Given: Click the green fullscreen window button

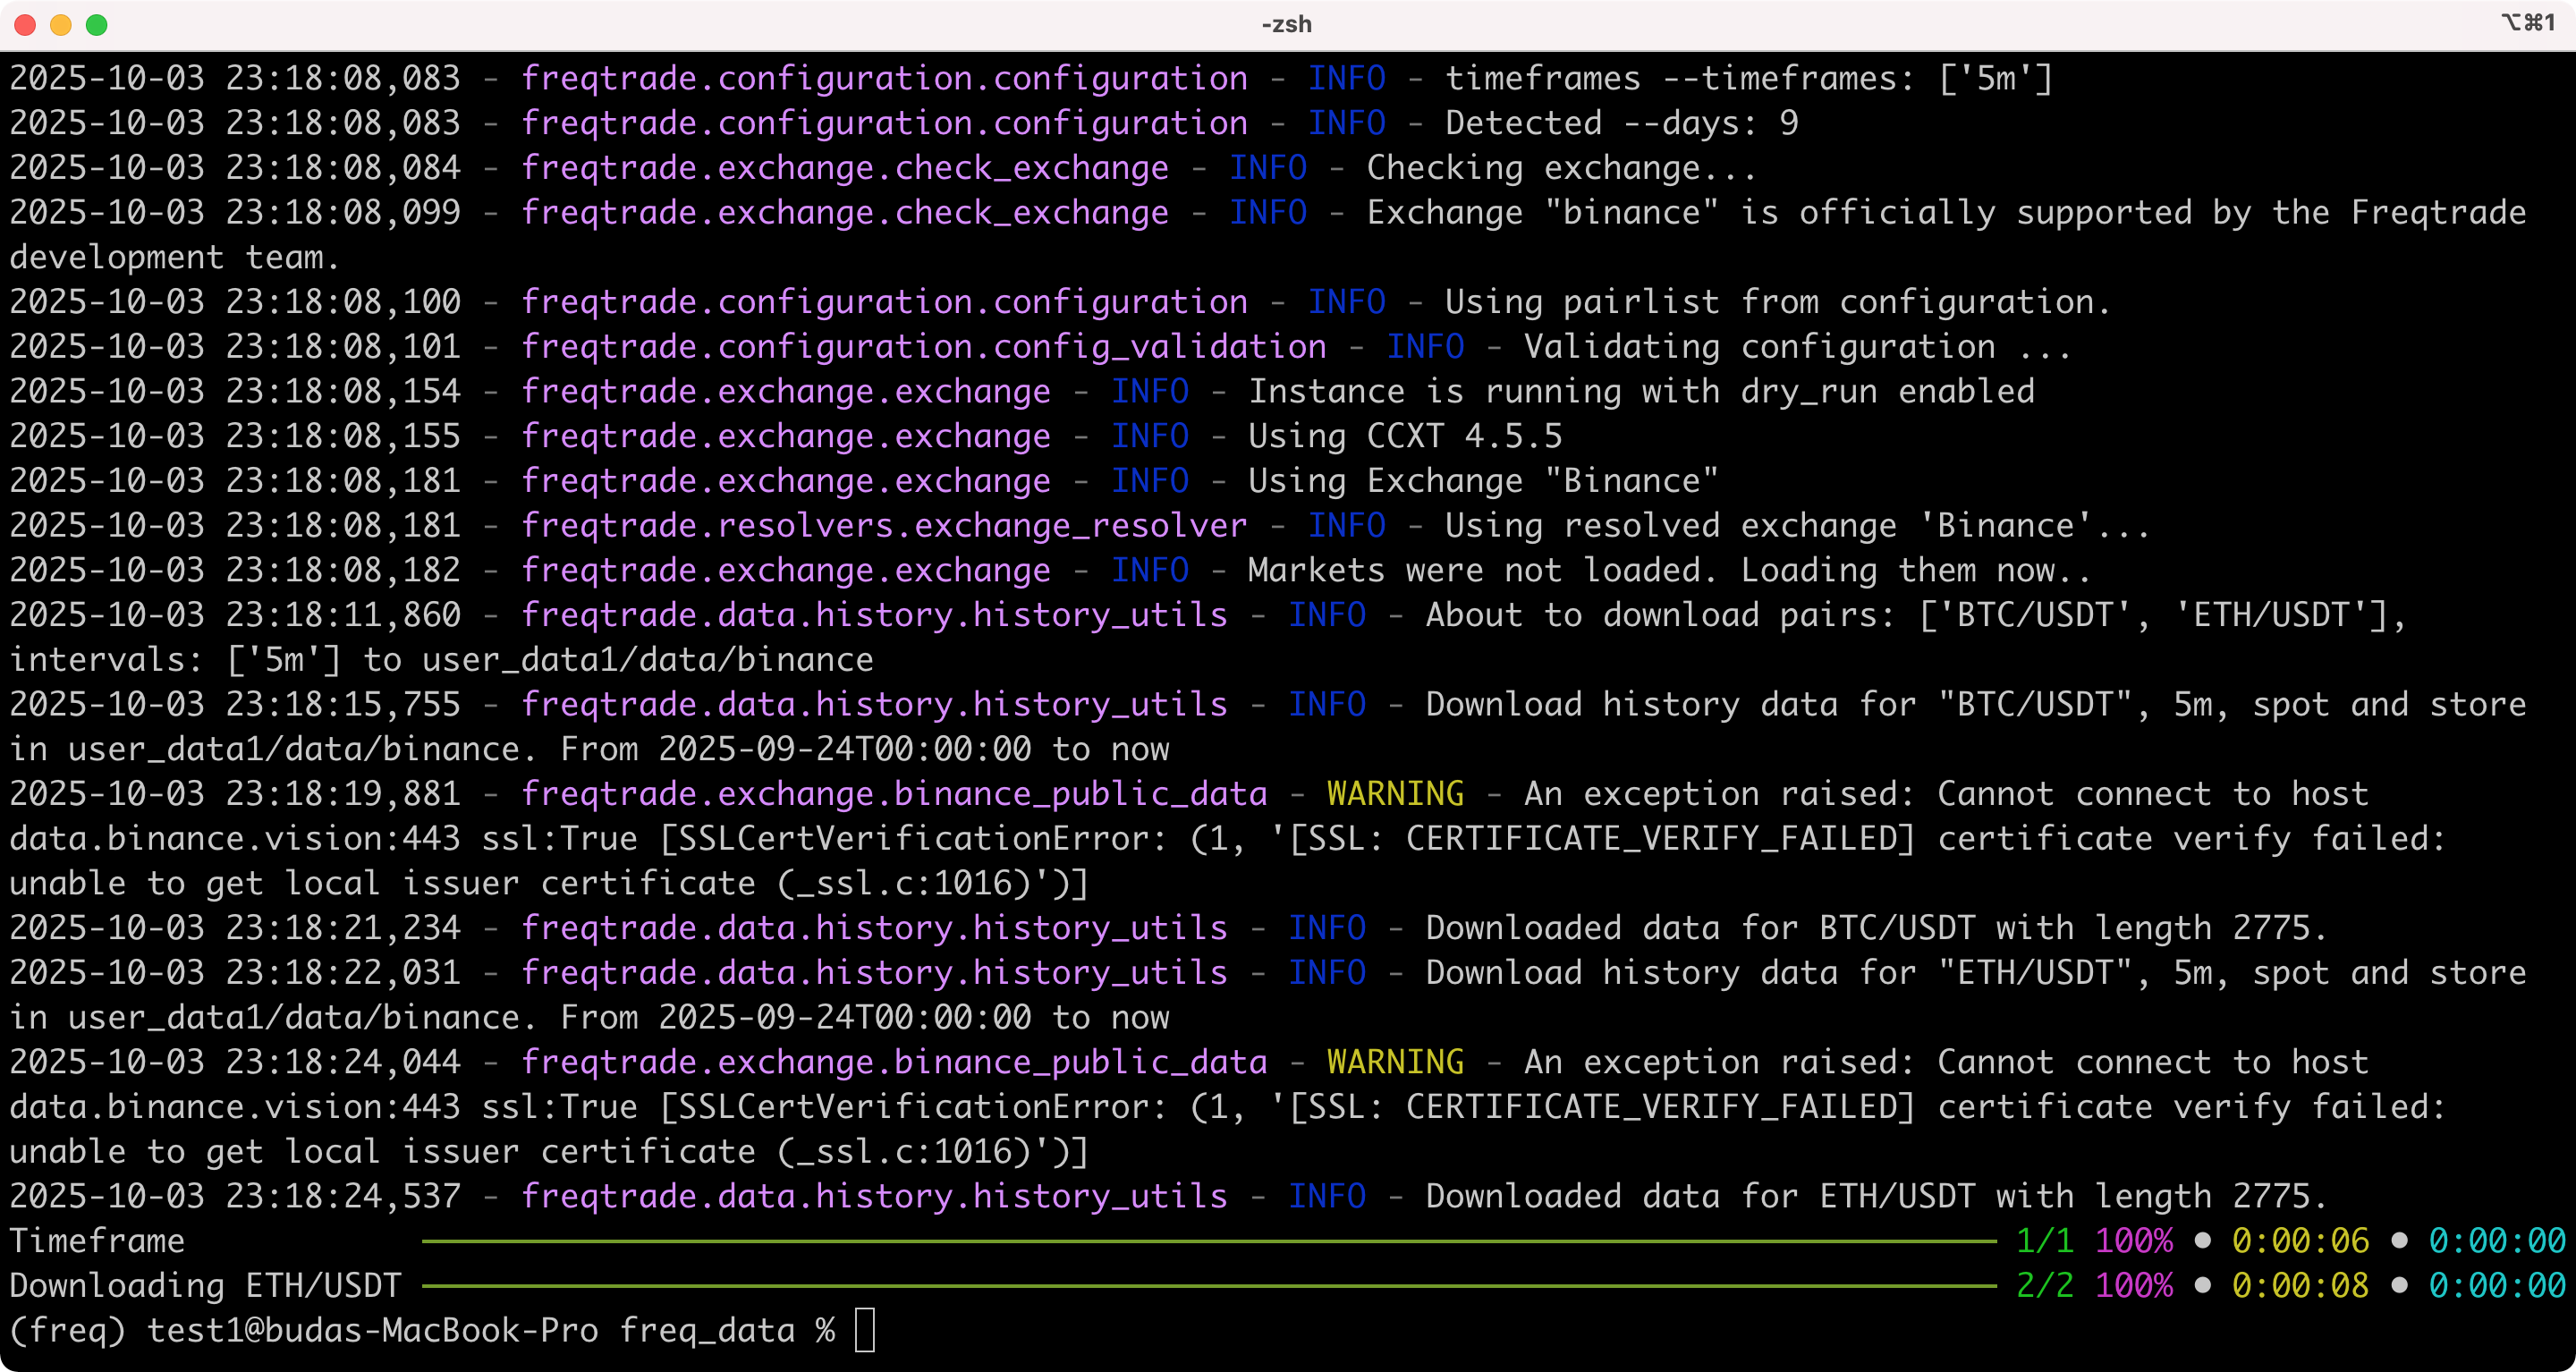Looking at the screenshot, I should [x=97, y=25].
